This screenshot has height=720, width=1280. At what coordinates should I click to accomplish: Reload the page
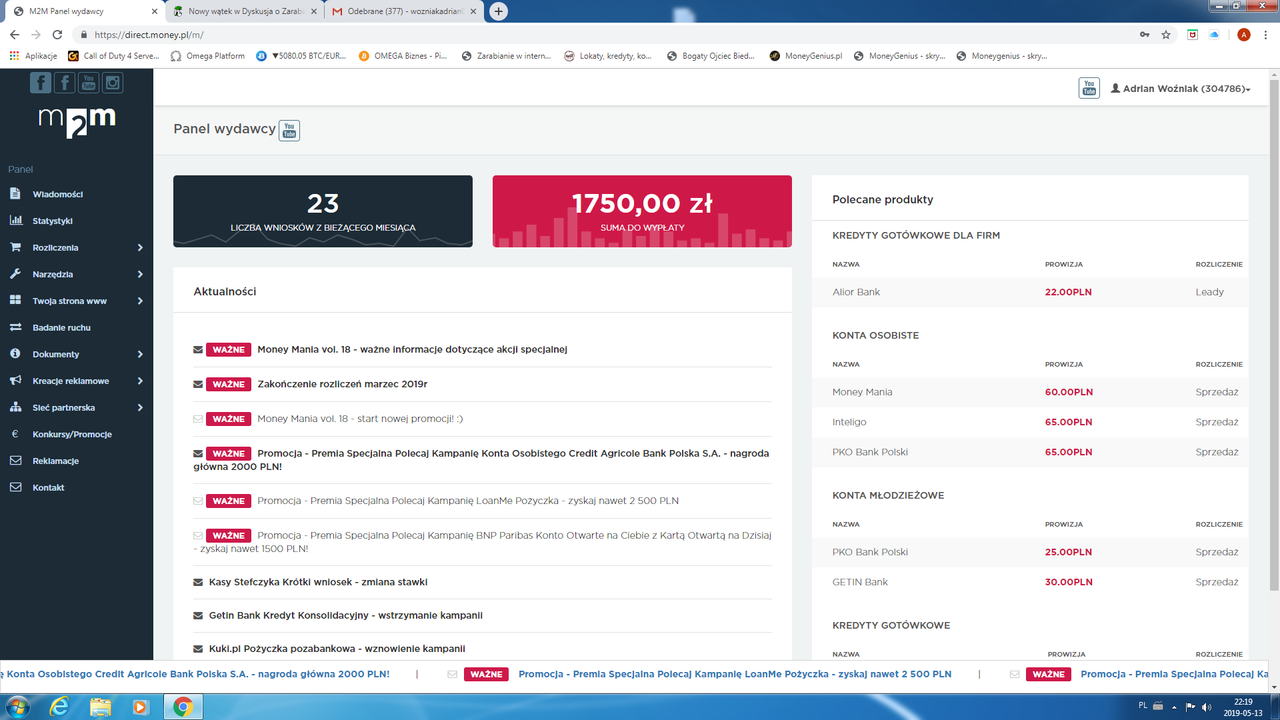pyautogui.click(x=57, y=34)
